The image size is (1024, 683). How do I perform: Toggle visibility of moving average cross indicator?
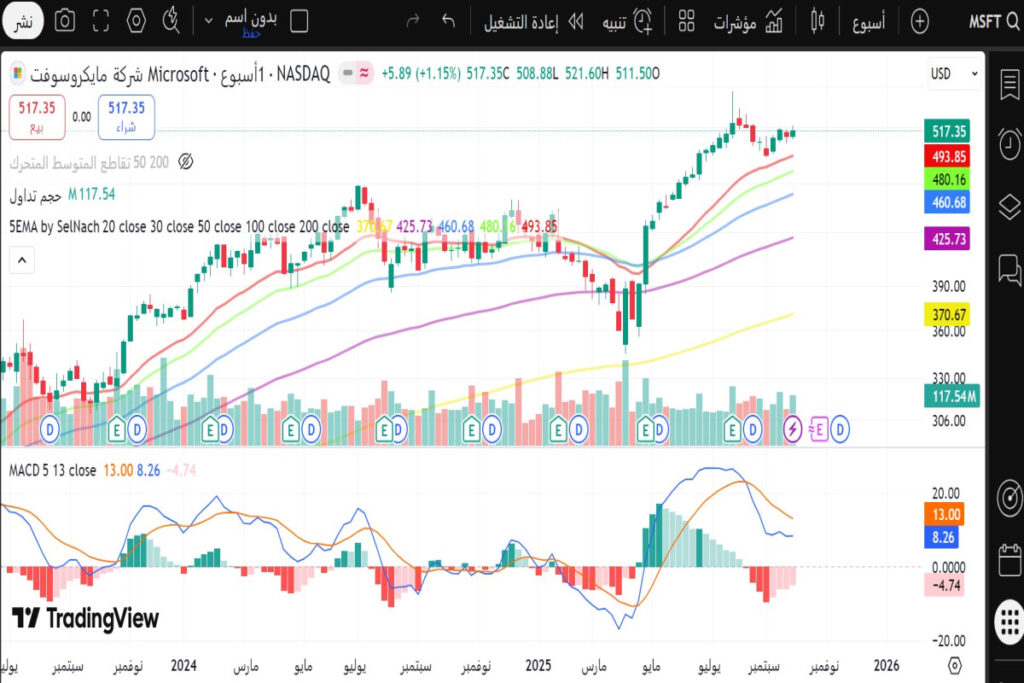click(185, 161)
